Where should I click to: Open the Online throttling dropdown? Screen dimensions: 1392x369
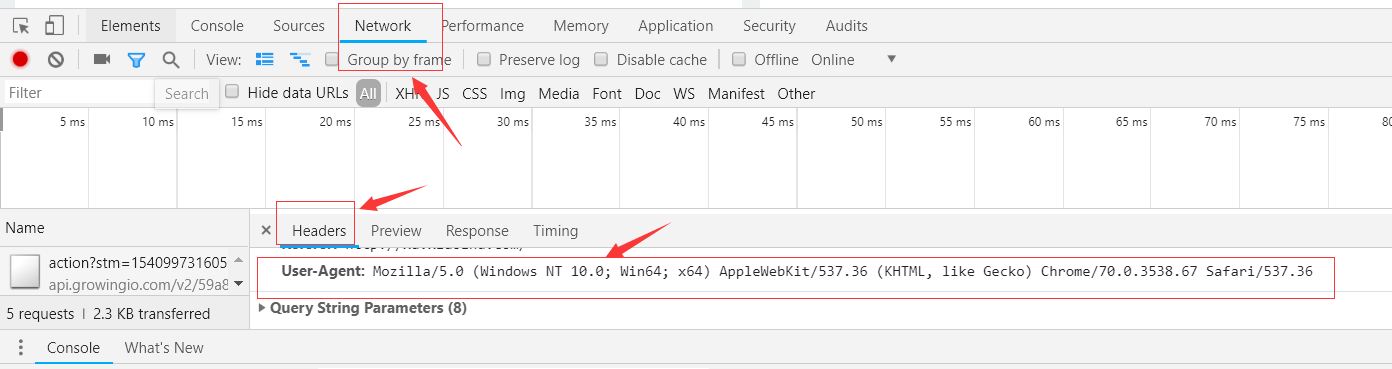coord(854,59)
